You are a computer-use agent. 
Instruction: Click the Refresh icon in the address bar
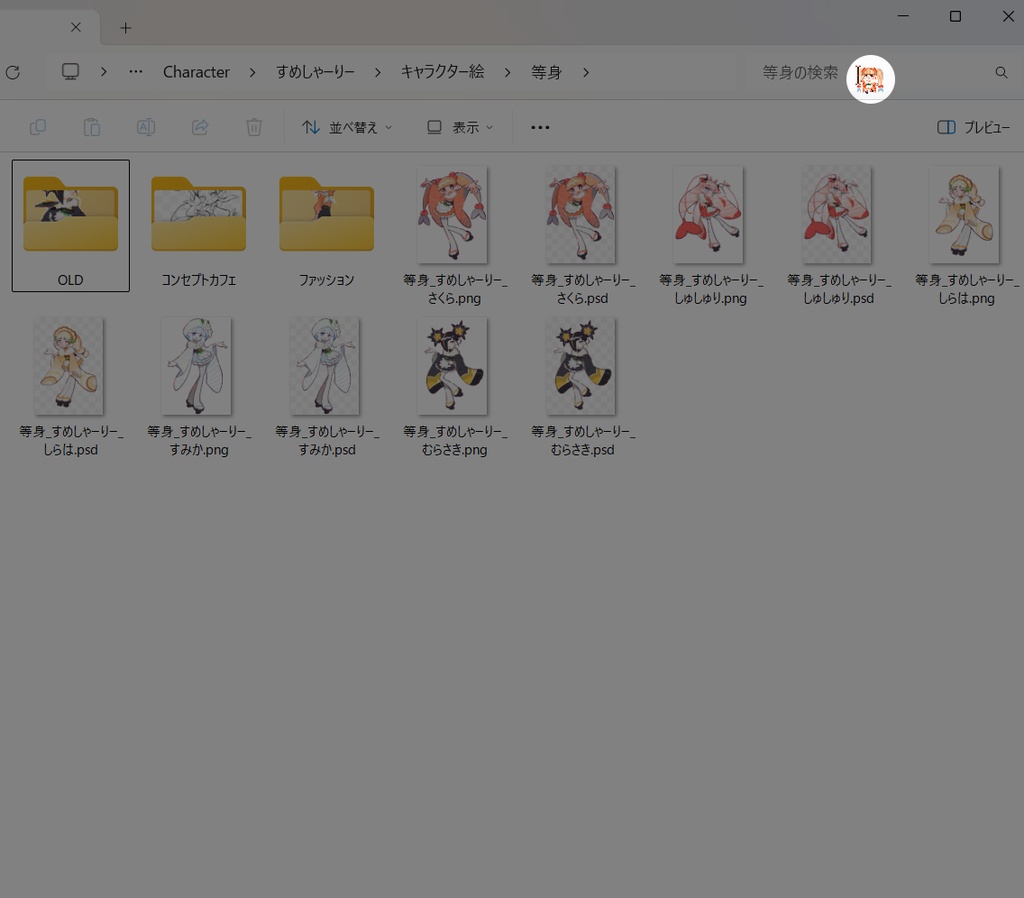click(12, 71)
